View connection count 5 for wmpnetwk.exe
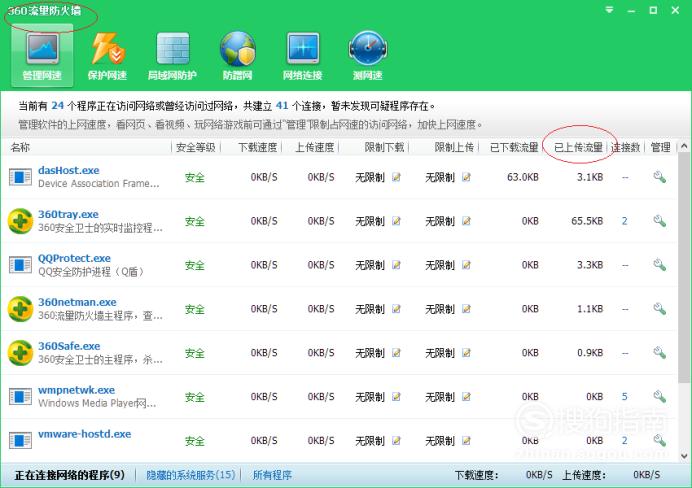Viewport: 692px width, 488px height. point(624,397)
